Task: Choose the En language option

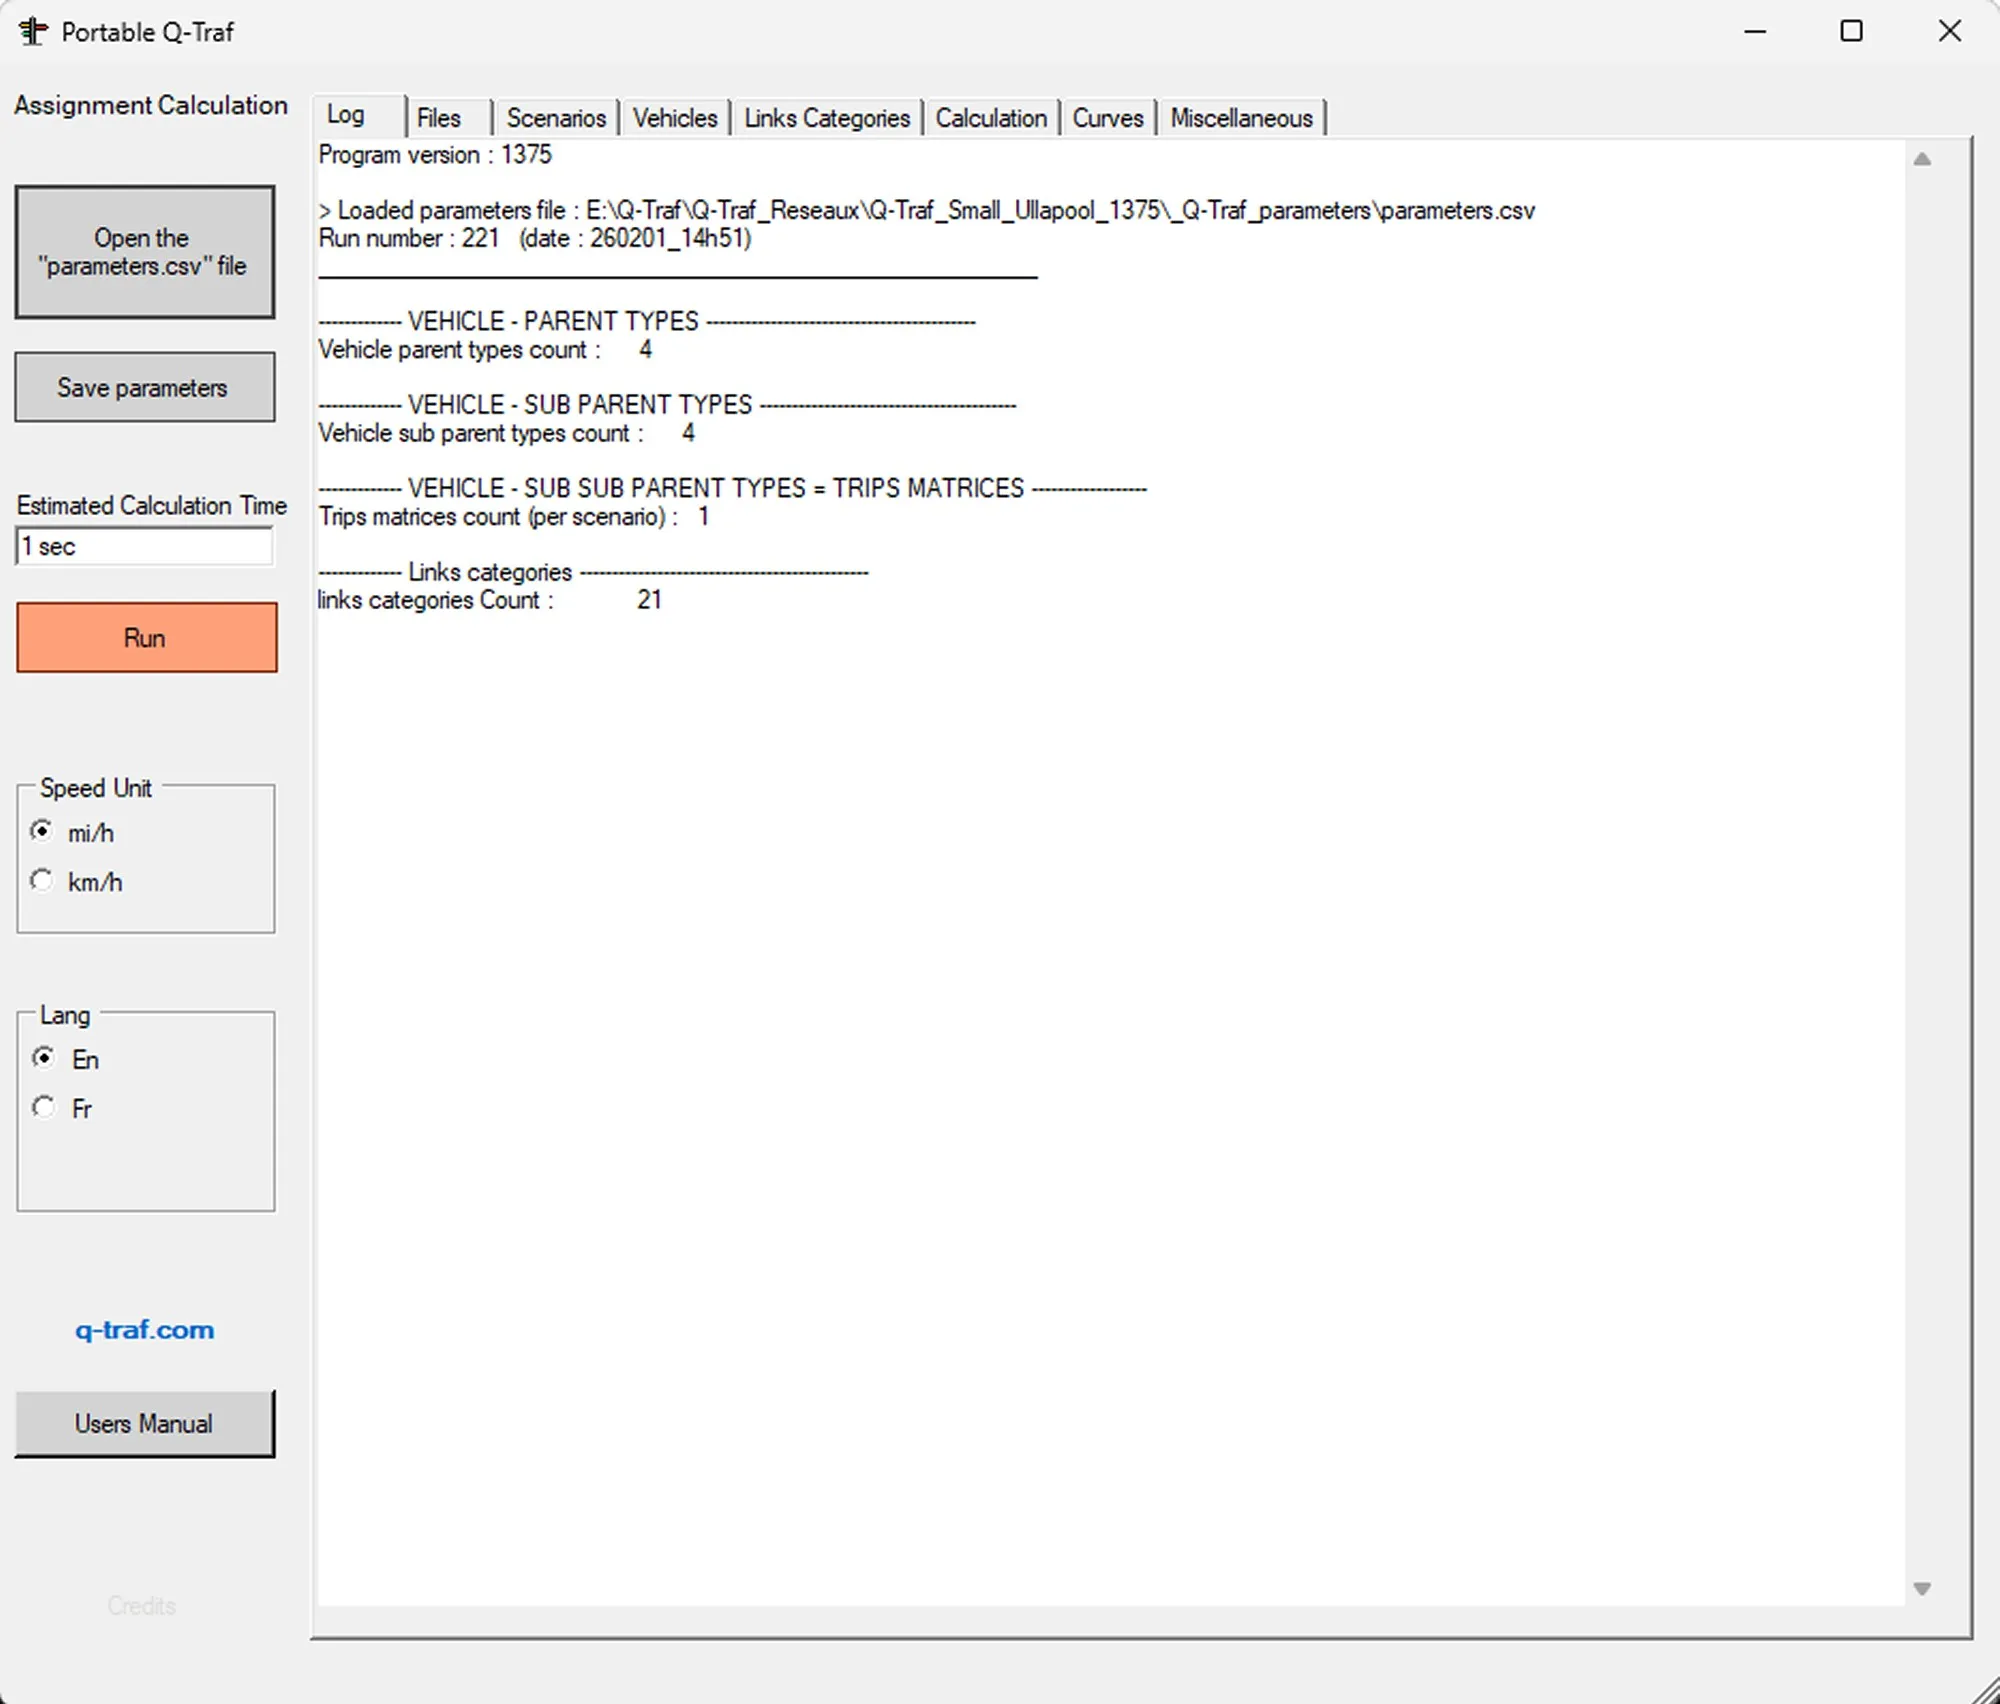Action: (x=44, y=1058)
